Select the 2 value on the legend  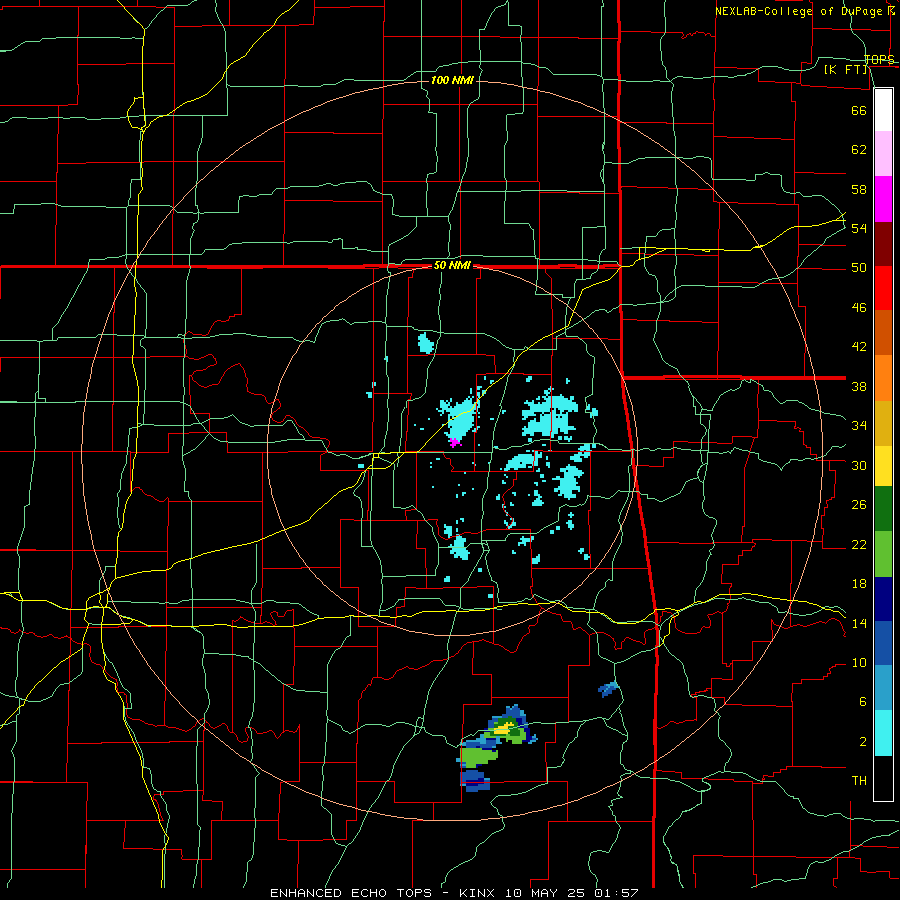tap(862, 742)
